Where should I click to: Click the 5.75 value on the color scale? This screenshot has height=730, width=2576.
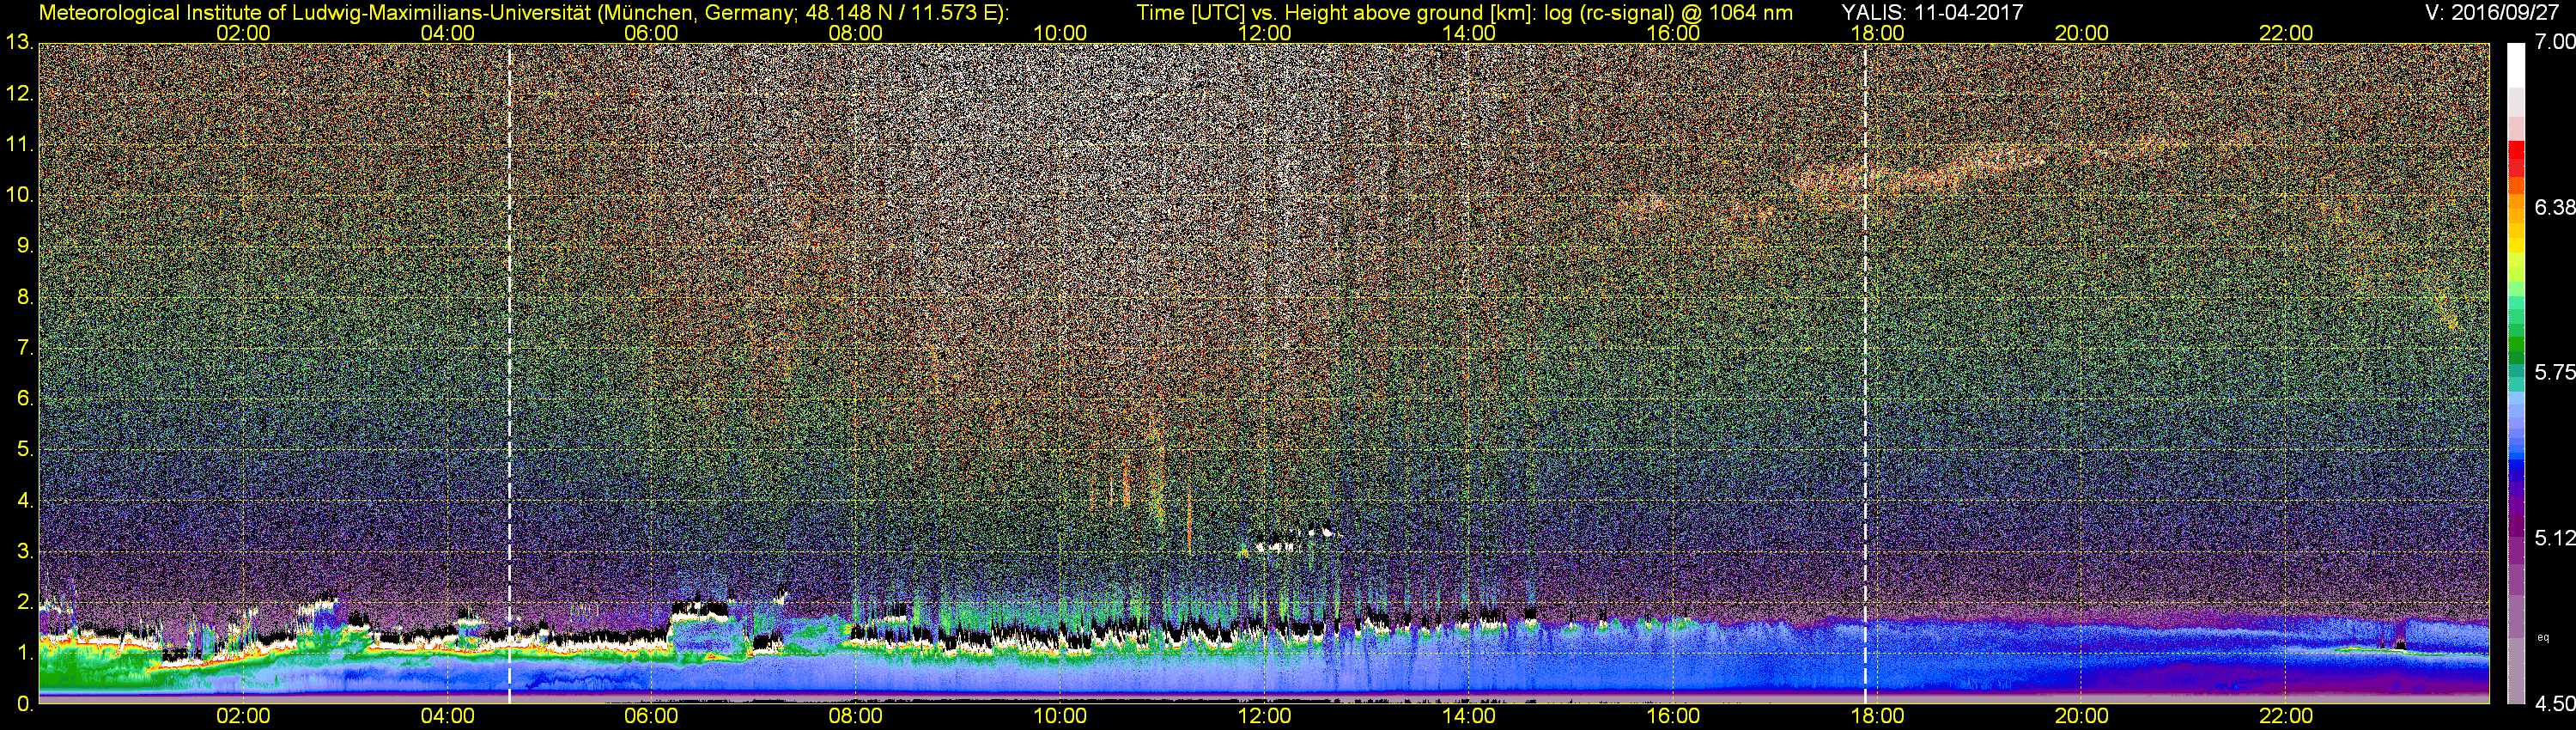[x=2554, y=372]
